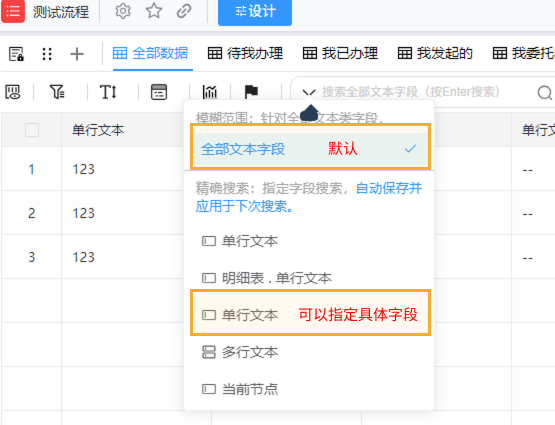
Task: Open settings gear next to 测试流程
Action: [x=123, y=11]
